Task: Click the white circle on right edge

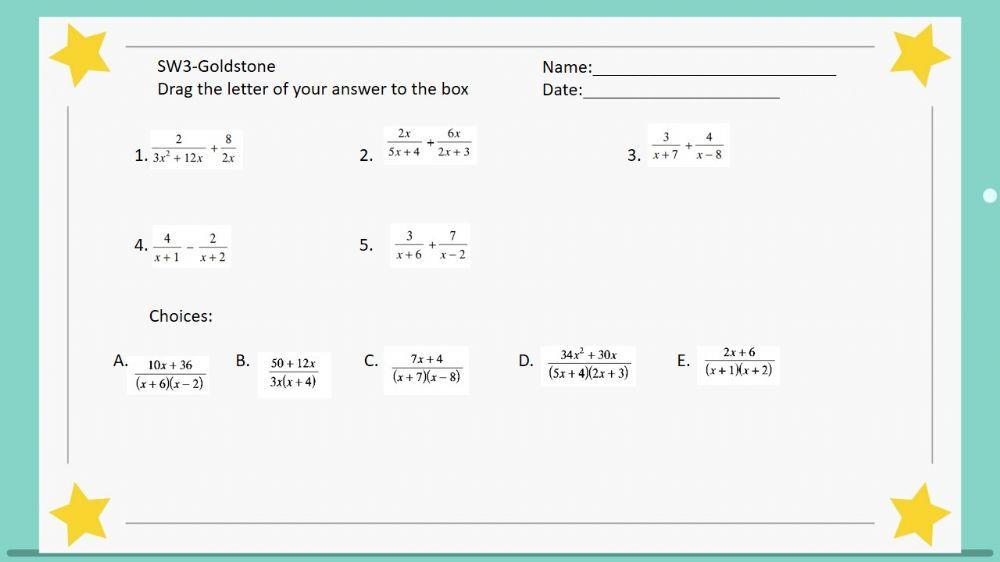Action: coord(990,195)
